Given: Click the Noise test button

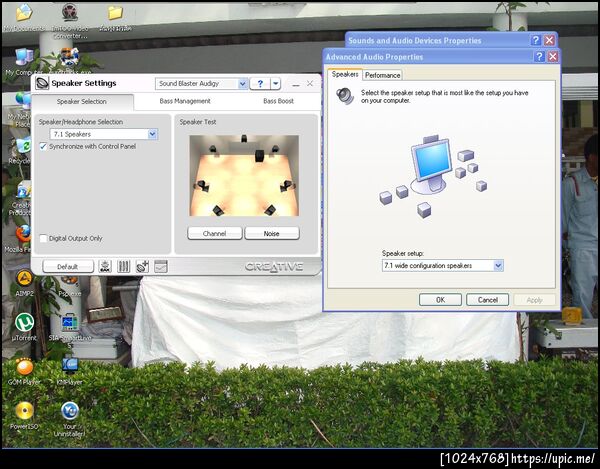Looking at the screenshot, I should 272,233.
